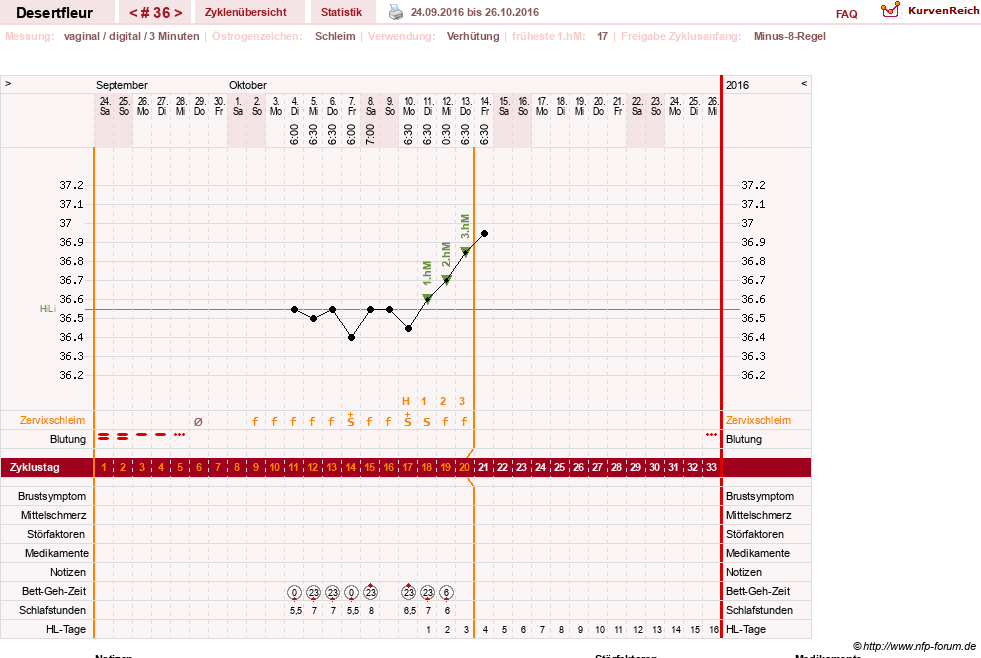Click the 2.hM marker triangle
The image size is (981, 658).
pyautogui.click(x=446, y=280)
